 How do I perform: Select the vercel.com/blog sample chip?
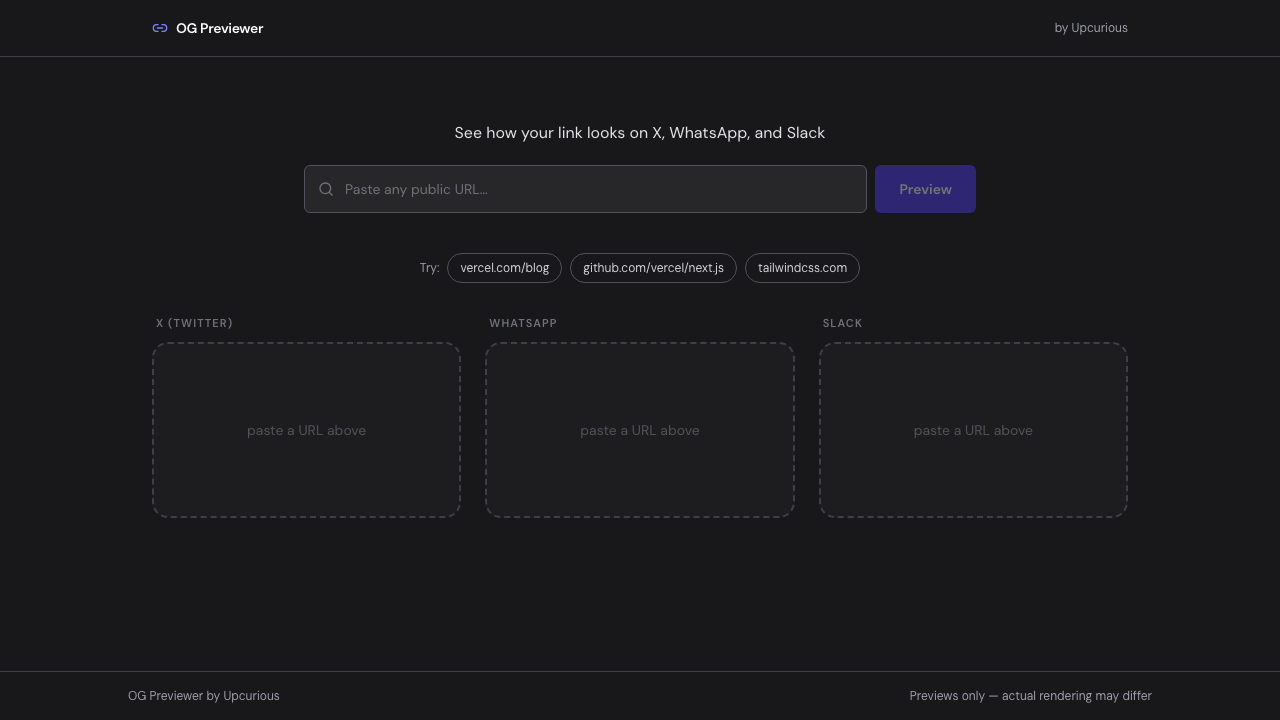(x=504, y=268)
